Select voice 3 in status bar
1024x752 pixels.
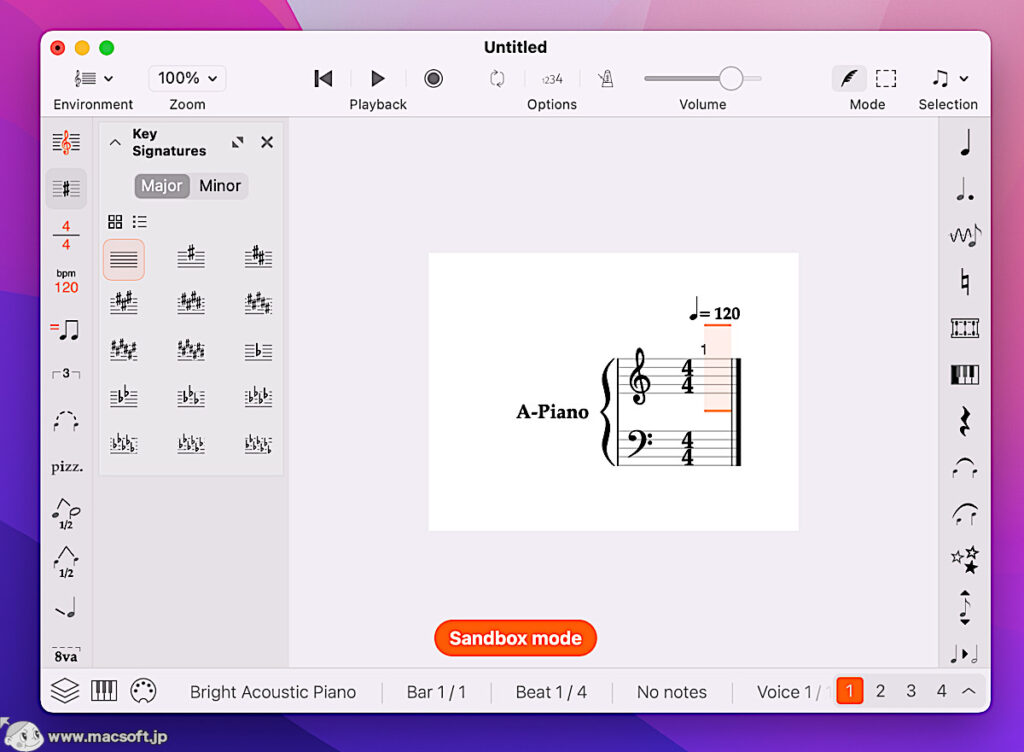(x=911, y=691)
